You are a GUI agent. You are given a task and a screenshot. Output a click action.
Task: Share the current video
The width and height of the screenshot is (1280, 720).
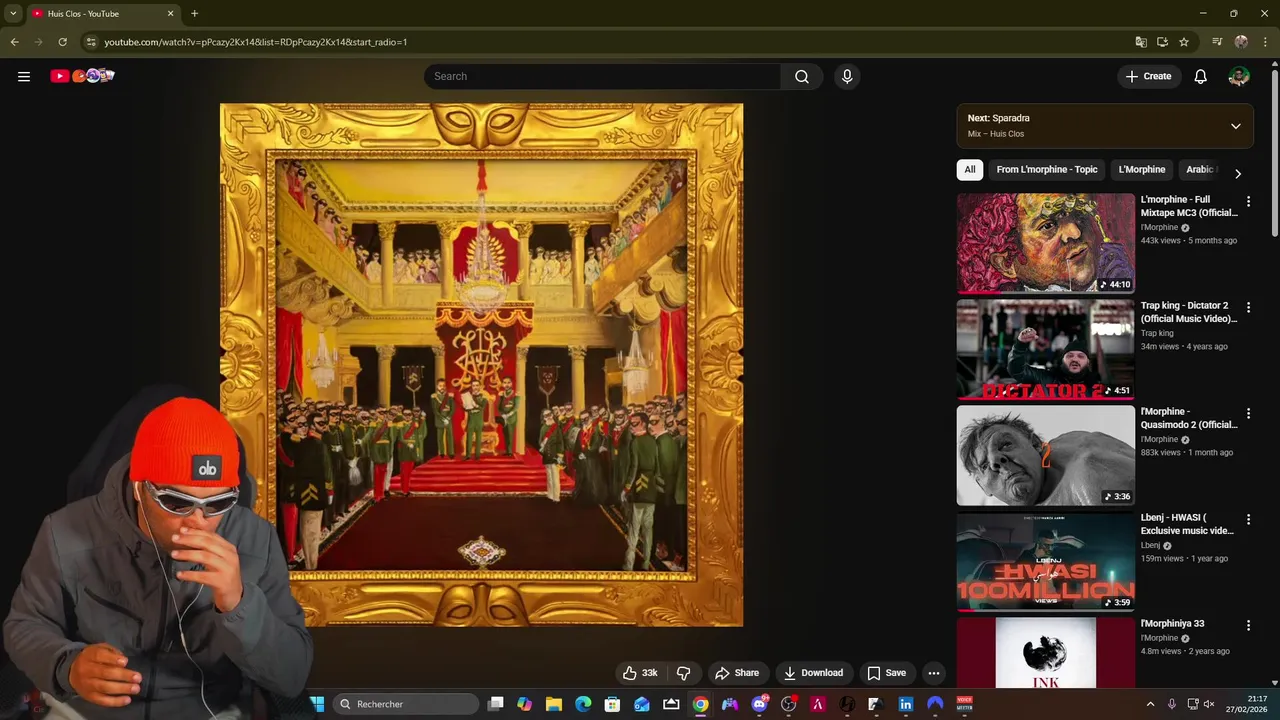(x=737, y=673)
